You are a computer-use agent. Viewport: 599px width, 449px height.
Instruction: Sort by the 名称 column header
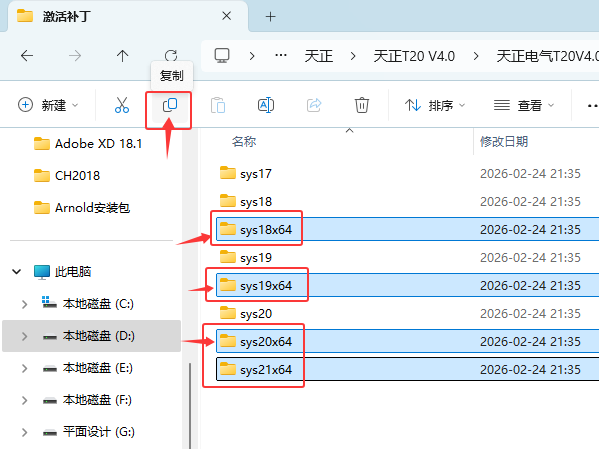coord(244,142)
